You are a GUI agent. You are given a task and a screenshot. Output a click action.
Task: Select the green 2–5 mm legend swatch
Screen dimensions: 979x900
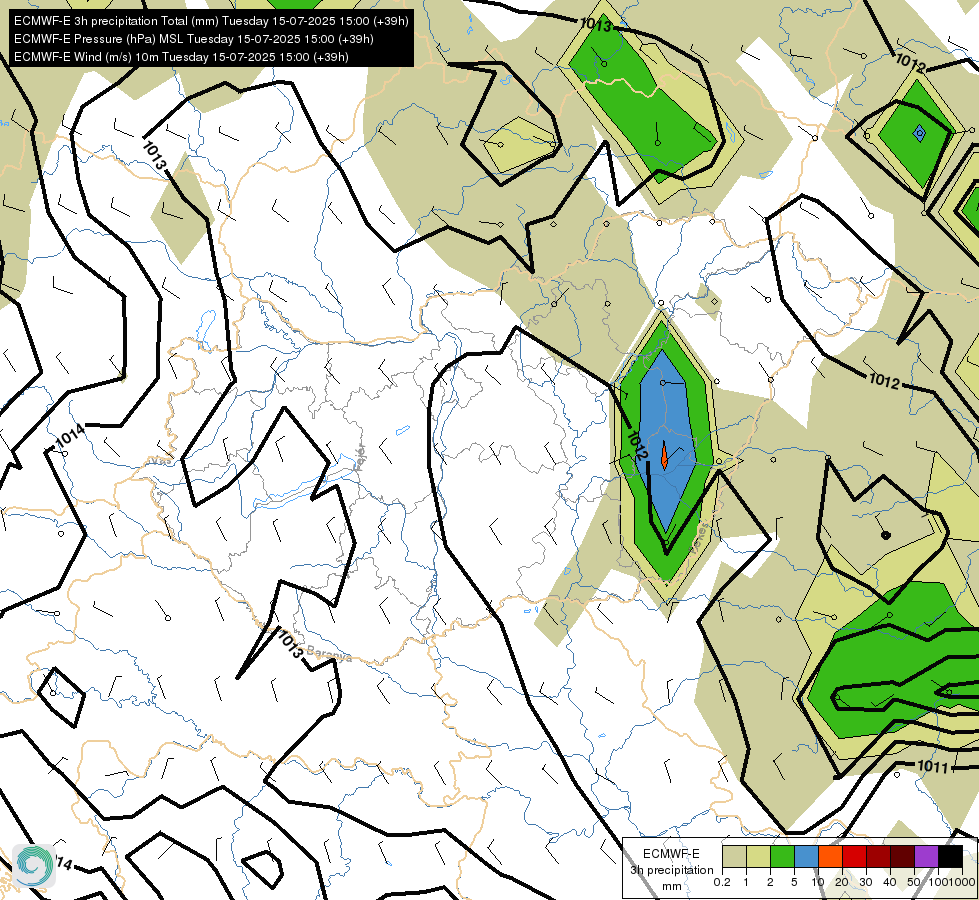pyautogui.click(x=782, y=856)
